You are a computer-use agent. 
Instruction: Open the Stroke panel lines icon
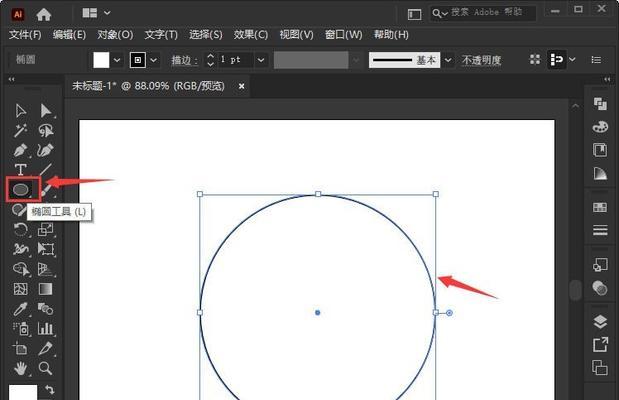[600, 230]
